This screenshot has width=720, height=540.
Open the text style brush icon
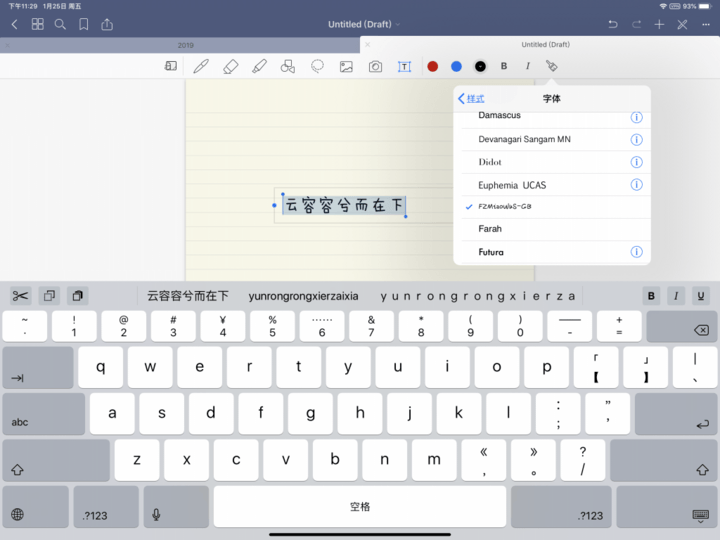click(551, 66)
